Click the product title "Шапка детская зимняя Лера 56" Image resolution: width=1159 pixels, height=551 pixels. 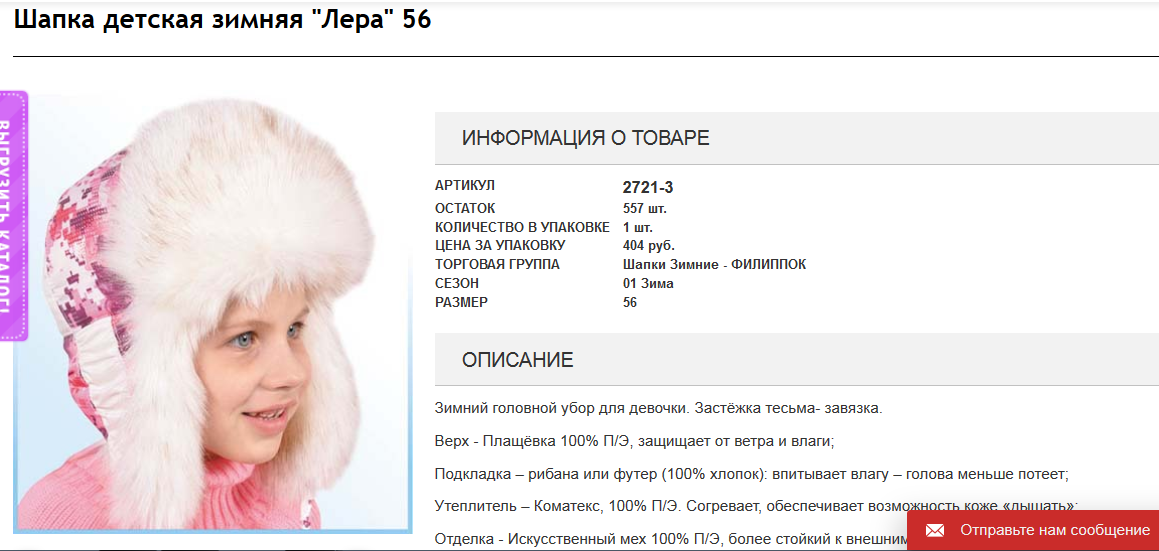point(222,20)
